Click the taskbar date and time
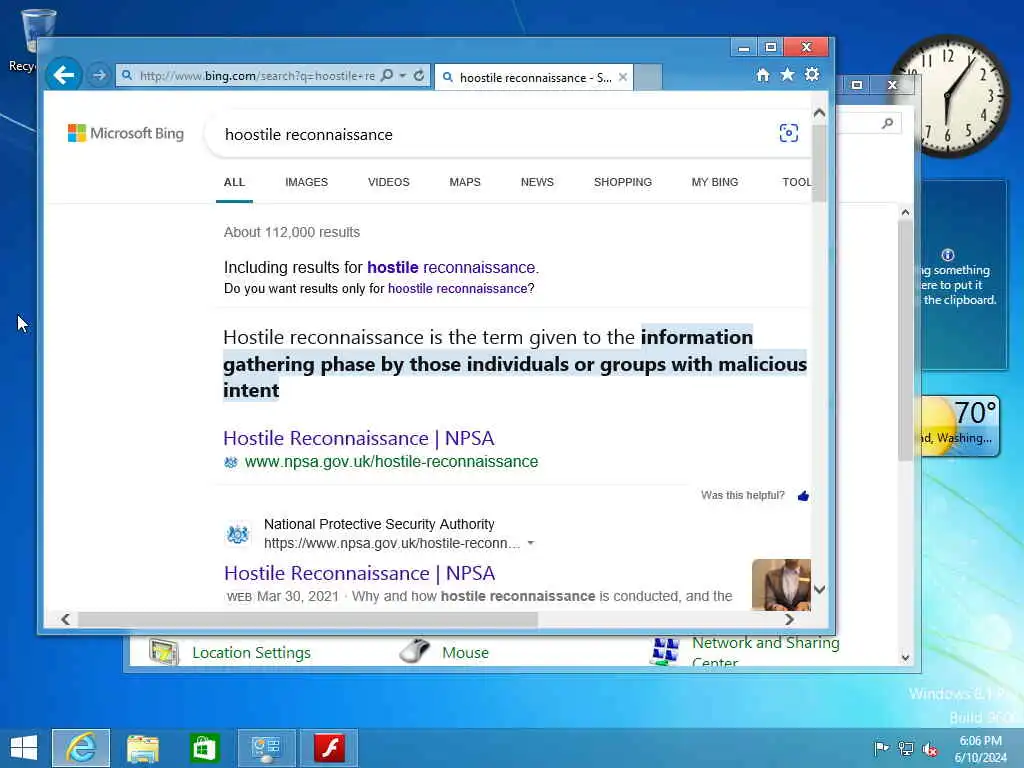 (x=980, y=749)
